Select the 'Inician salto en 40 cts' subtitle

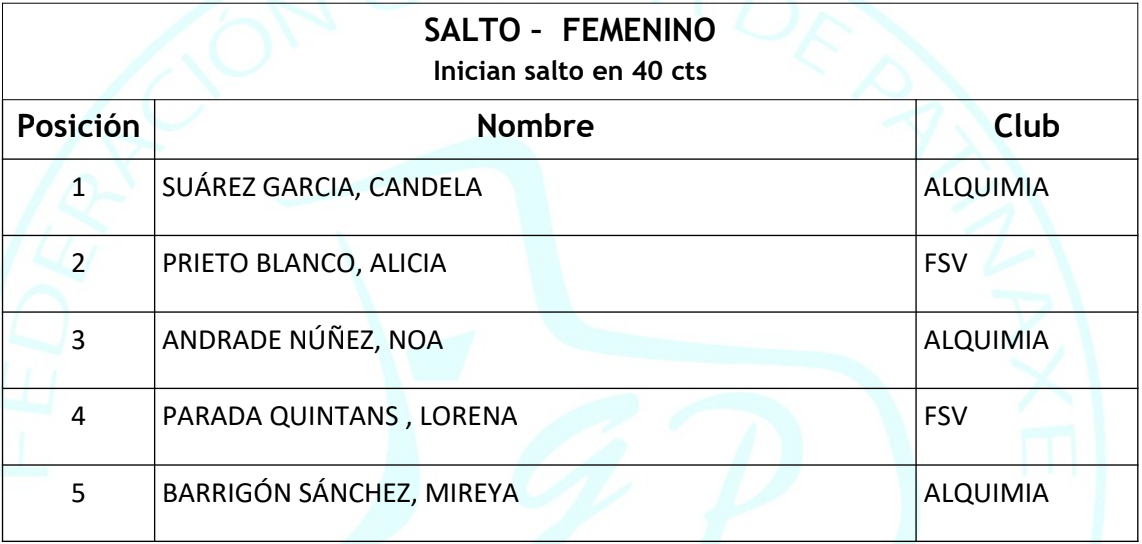[570, 71]
